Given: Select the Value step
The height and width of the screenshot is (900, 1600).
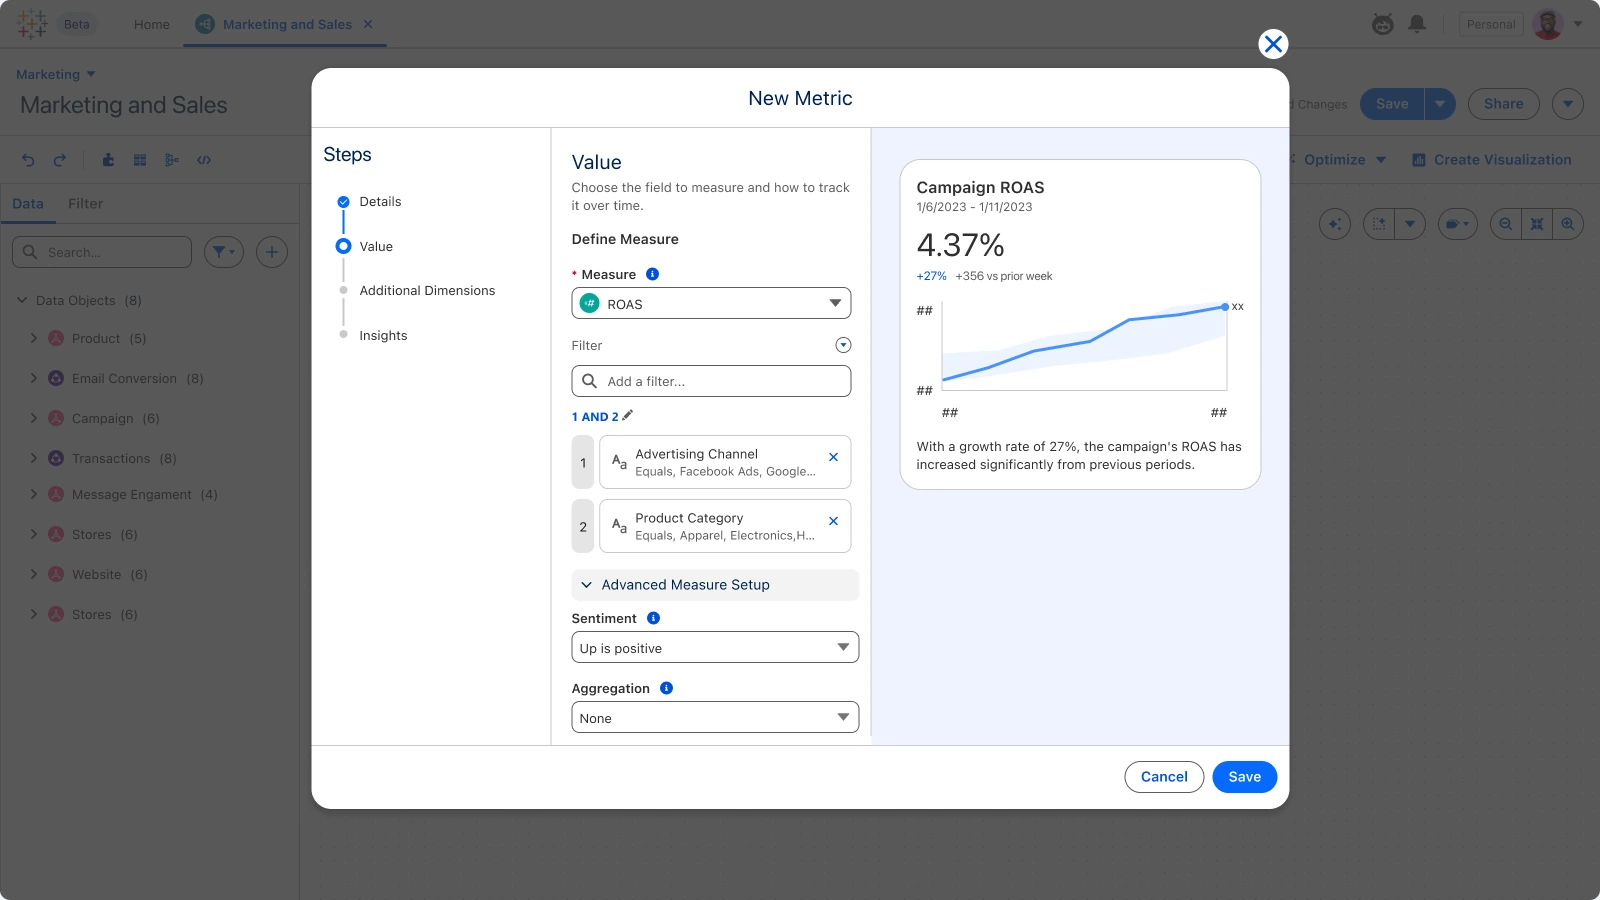Looking at the screenshot, I should click(x=376, y=246).
